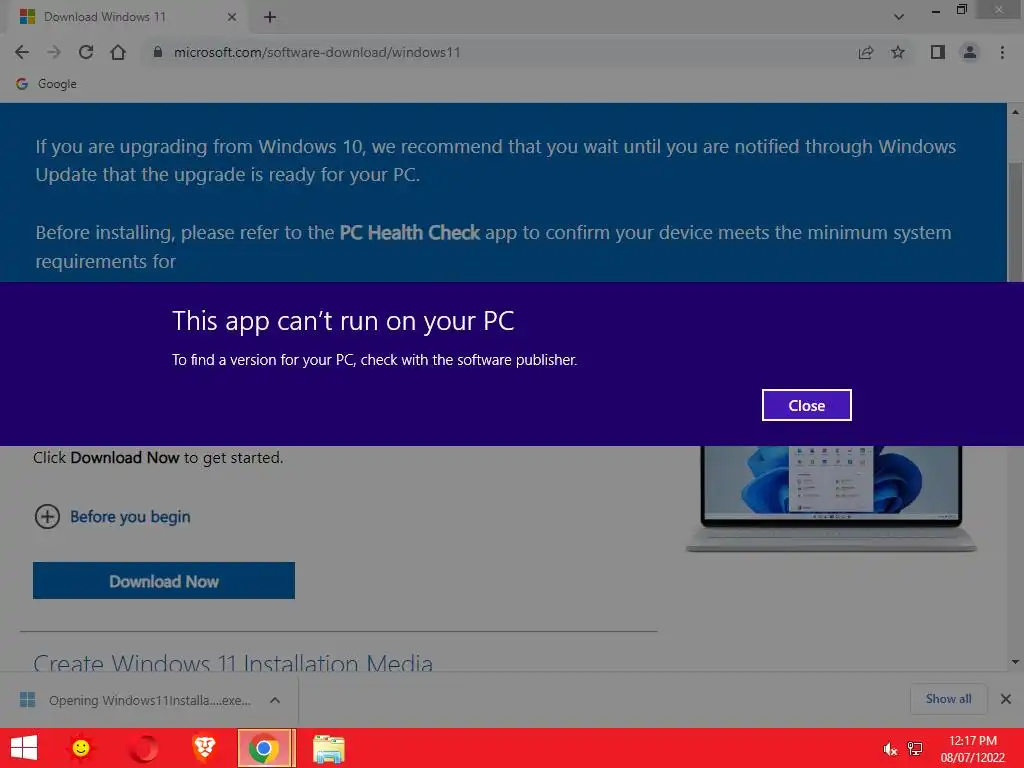This screenshot has height=768, width=1024.
Task: Go back to the previous page
Action: pos(22,52)
